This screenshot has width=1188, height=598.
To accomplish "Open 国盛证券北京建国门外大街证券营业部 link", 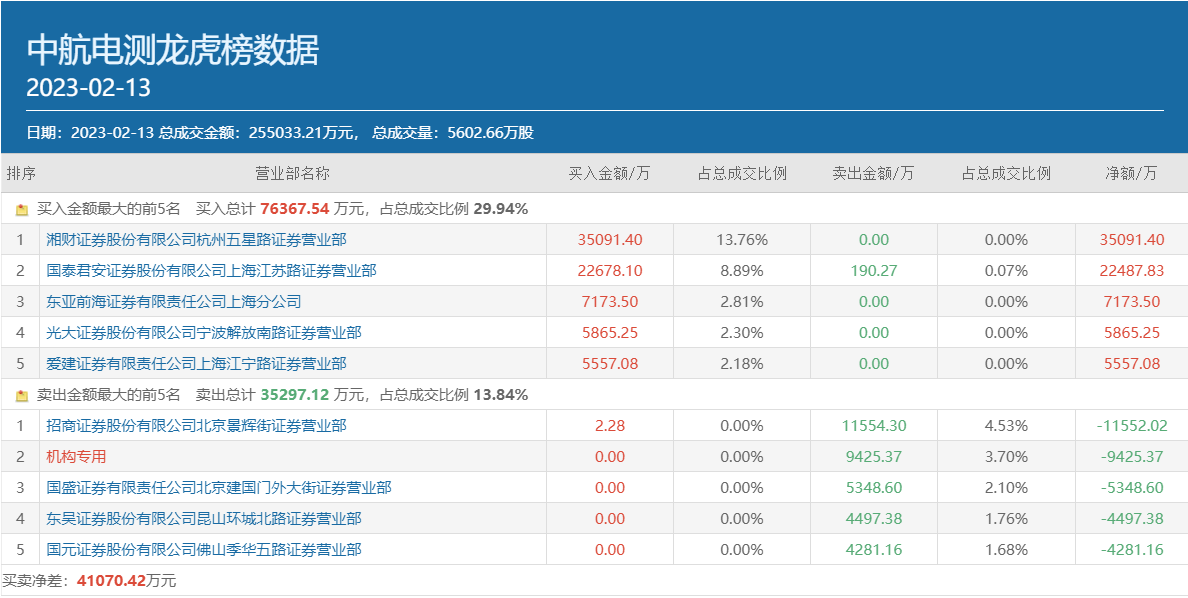I will pyautogui.click(x=219, y=488).
